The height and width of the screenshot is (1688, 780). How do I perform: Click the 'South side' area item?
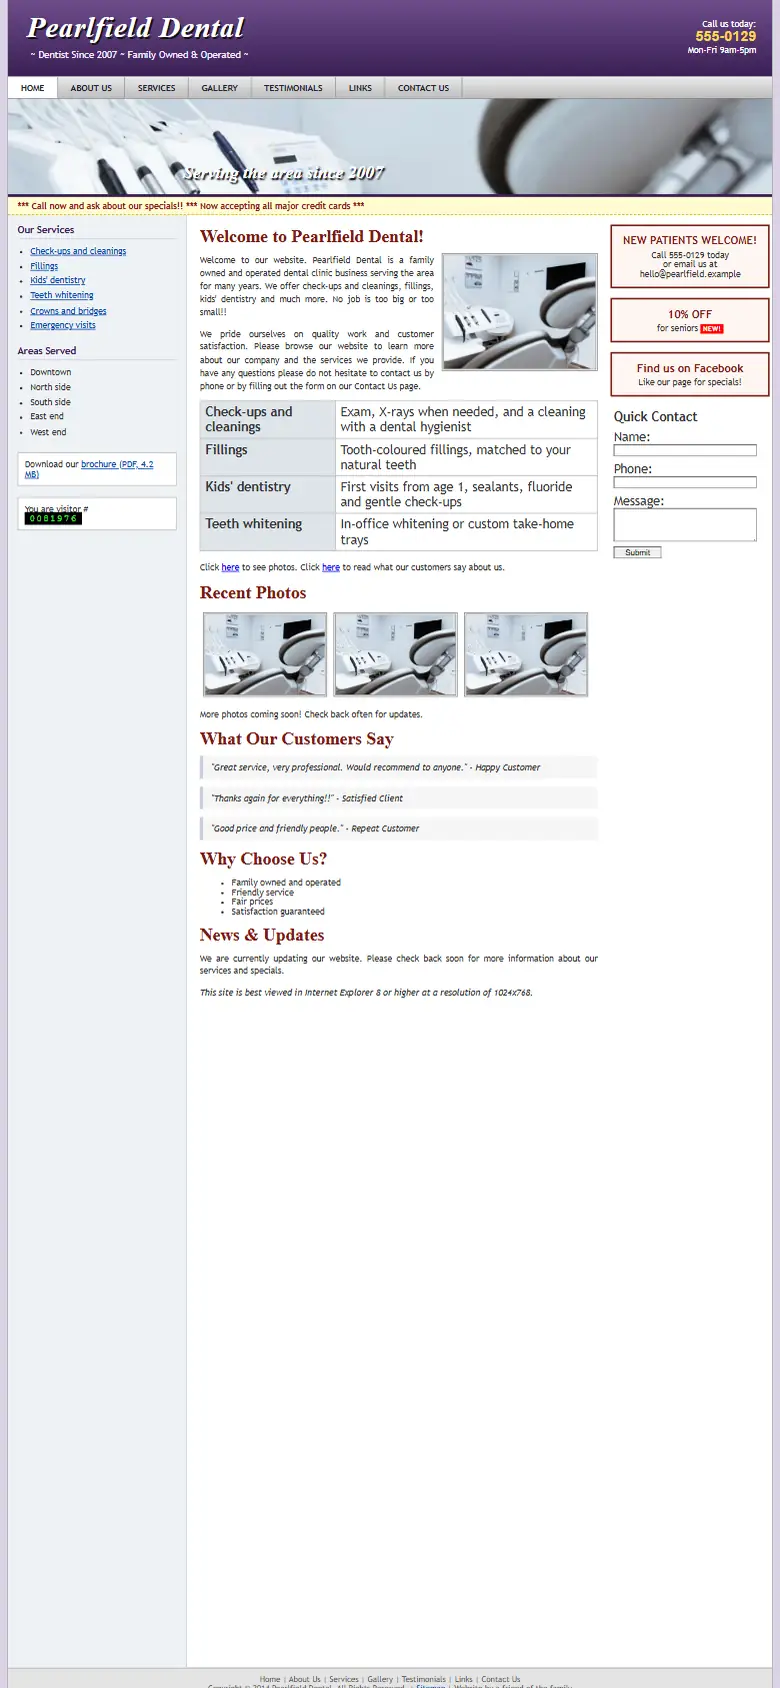(50, 402)
